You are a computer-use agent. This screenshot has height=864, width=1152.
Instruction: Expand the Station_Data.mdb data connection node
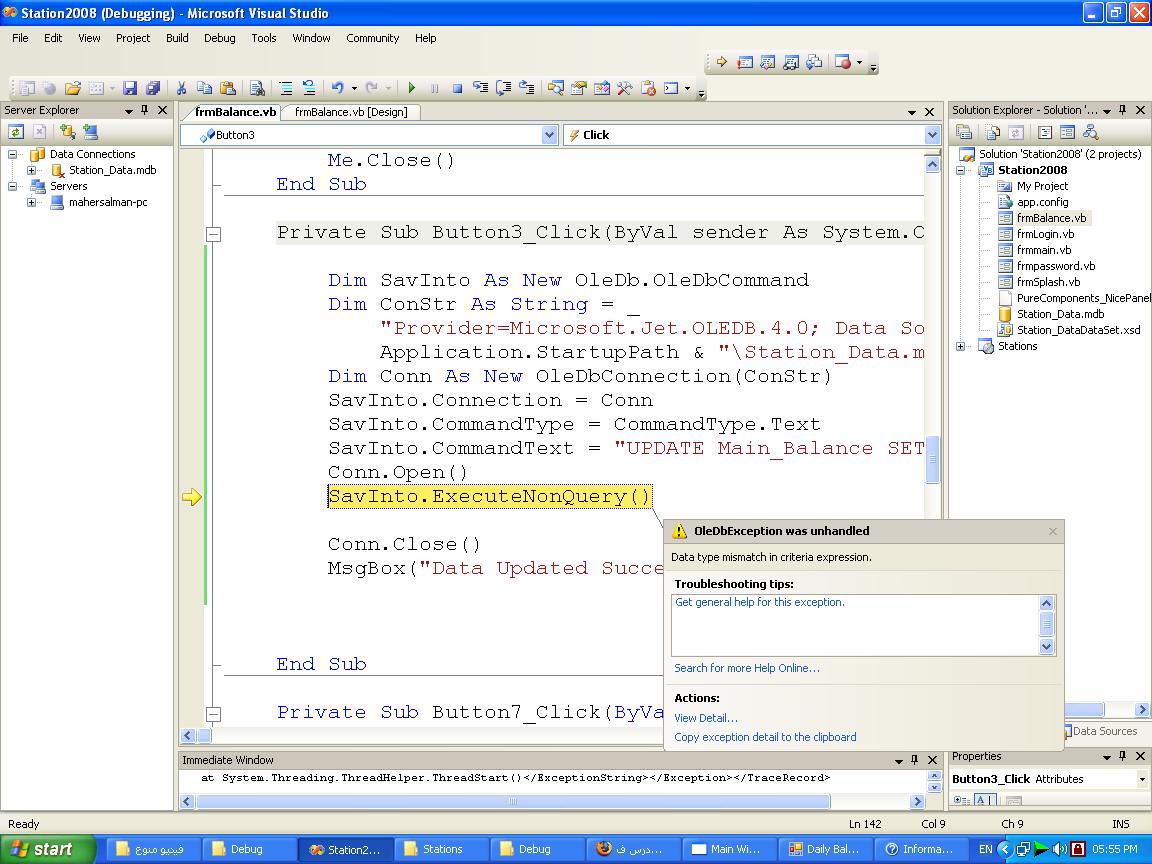coord(32,170)
